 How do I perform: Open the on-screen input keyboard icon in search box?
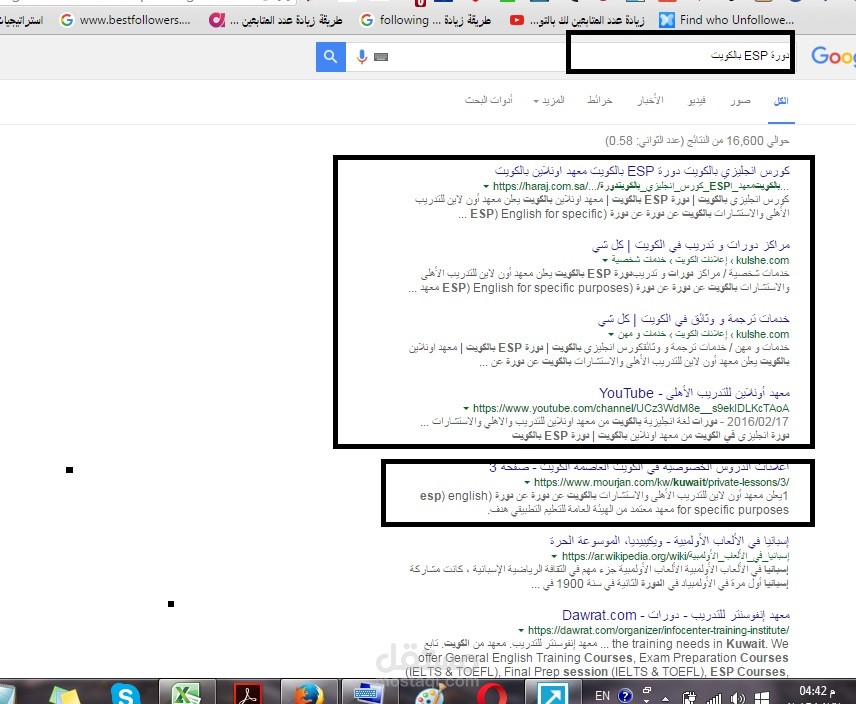[381, 57]
